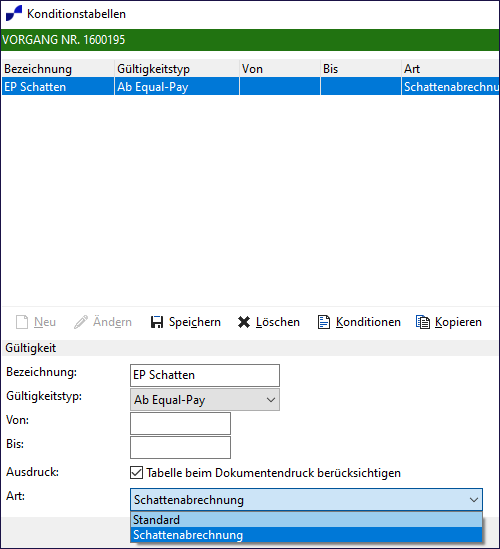Sort by the Gültigkeitstyp column header
The height and width of the screenshot is (549, 500).
point(177,69)
